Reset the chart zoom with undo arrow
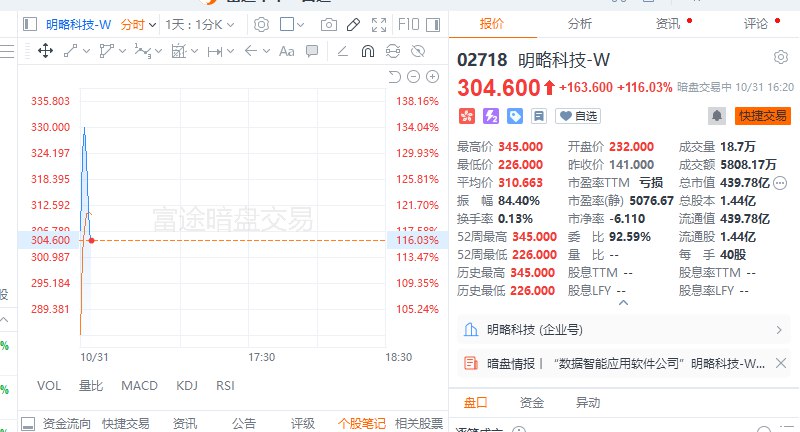 click(394, 77)
